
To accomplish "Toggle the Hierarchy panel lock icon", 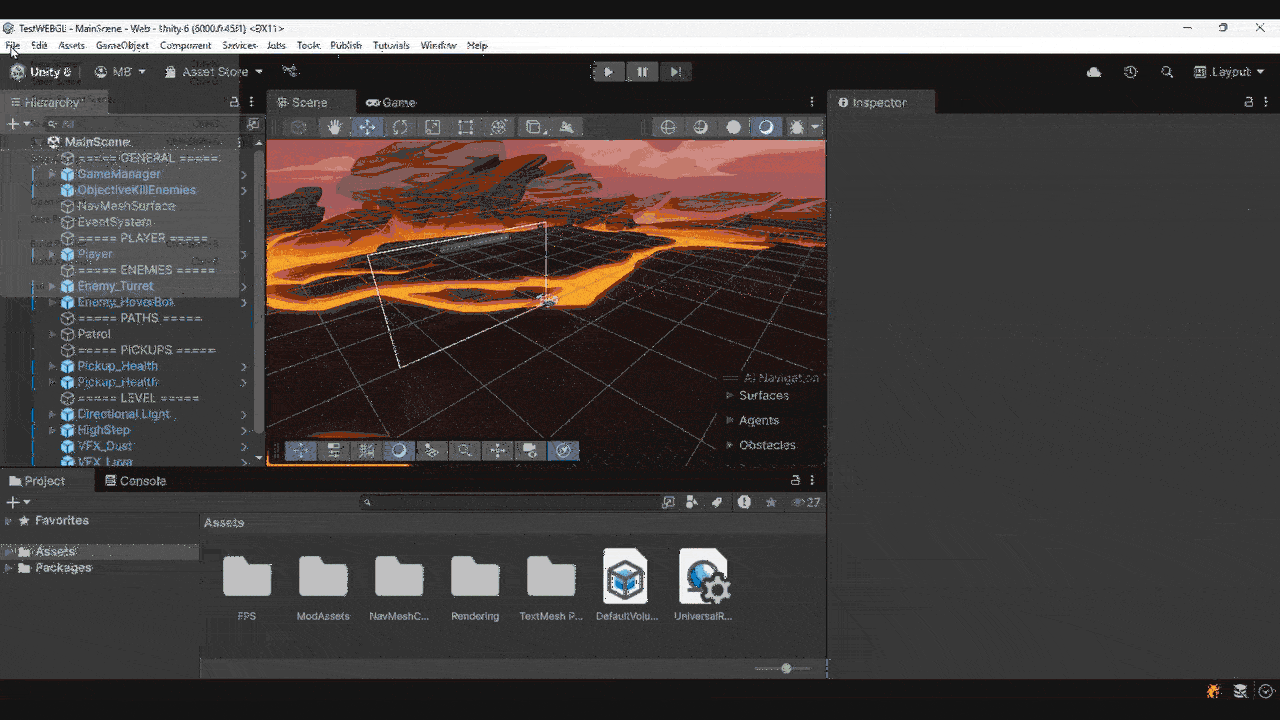I will (234, 102).
